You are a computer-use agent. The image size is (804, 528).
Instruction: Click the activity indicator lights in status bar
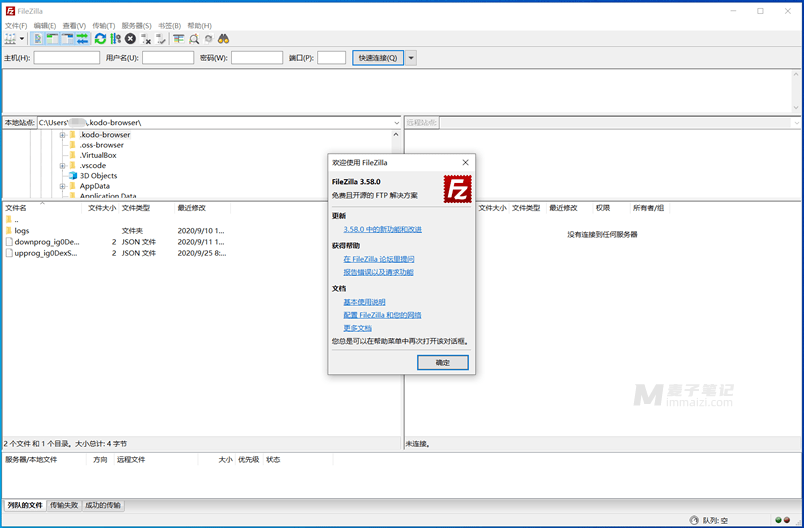point(782,520)
